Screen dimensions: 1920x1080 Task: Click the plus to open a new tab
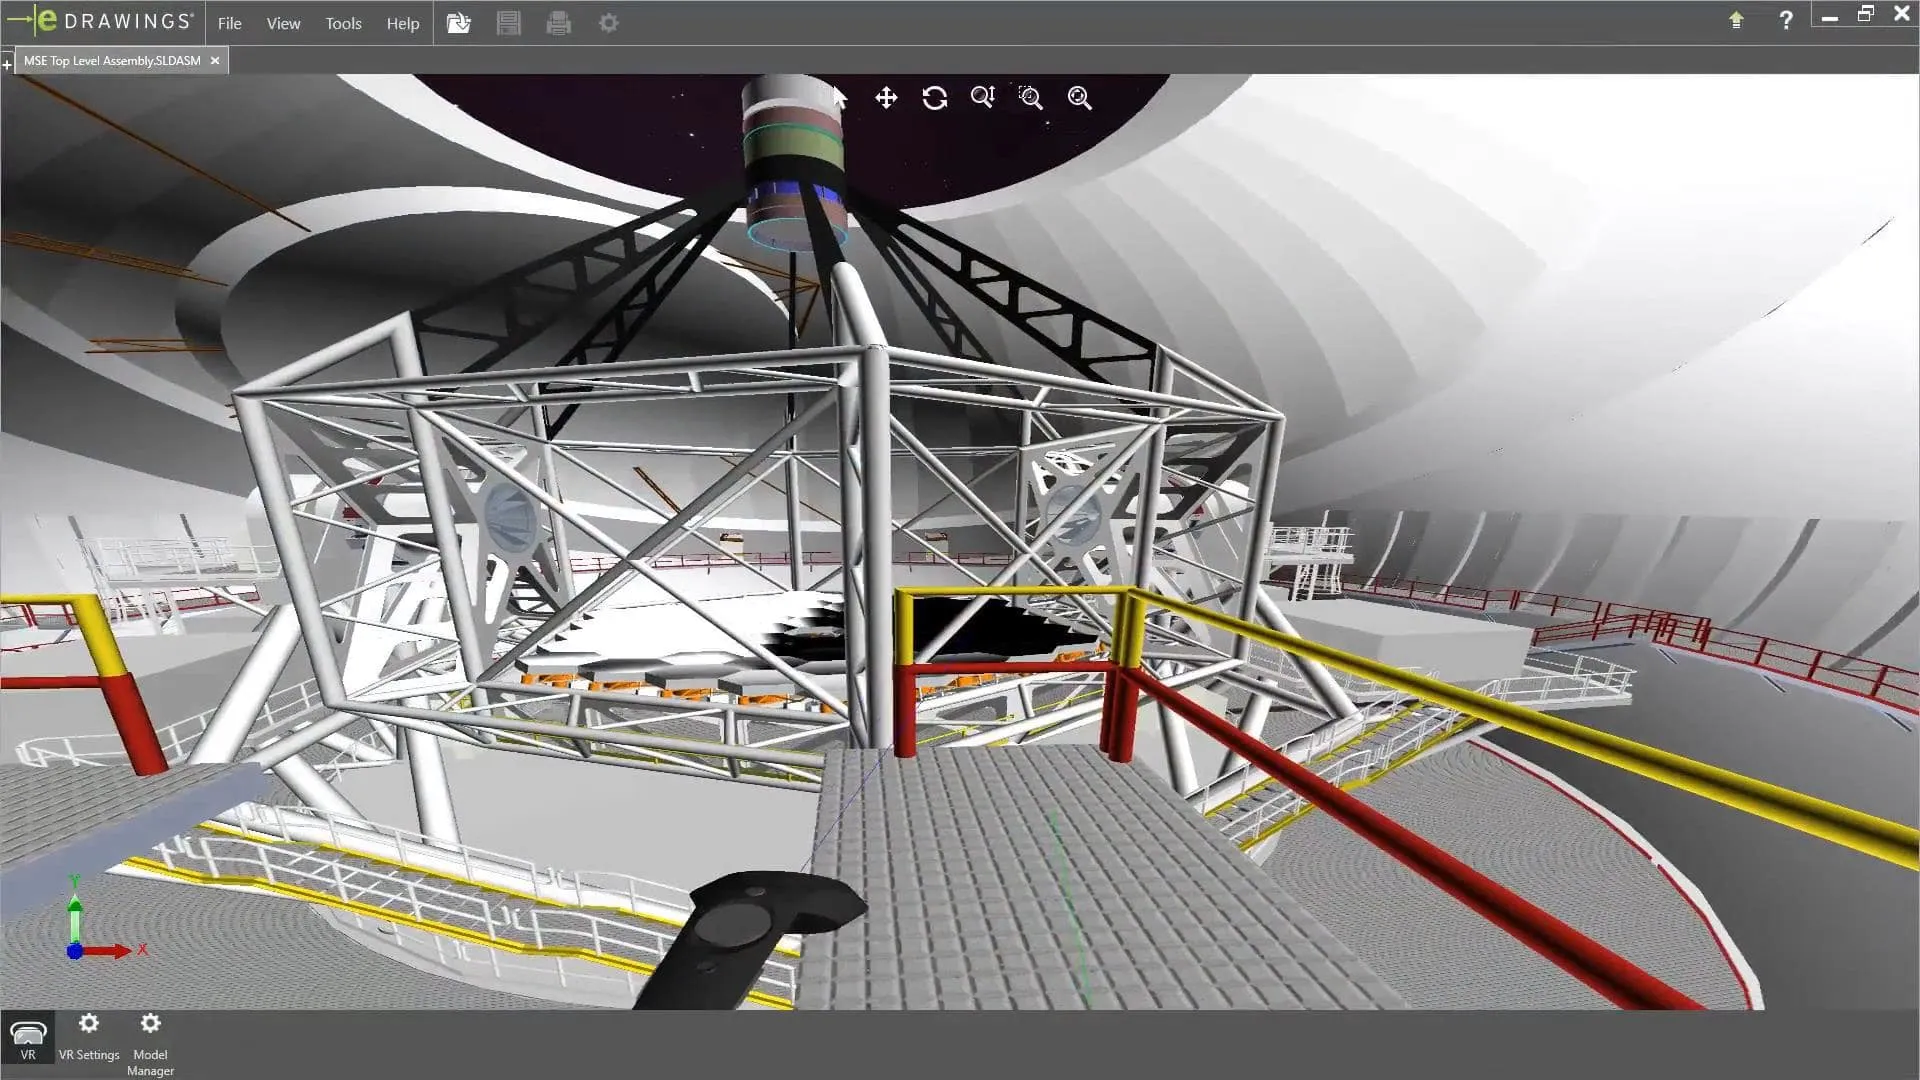8,62
